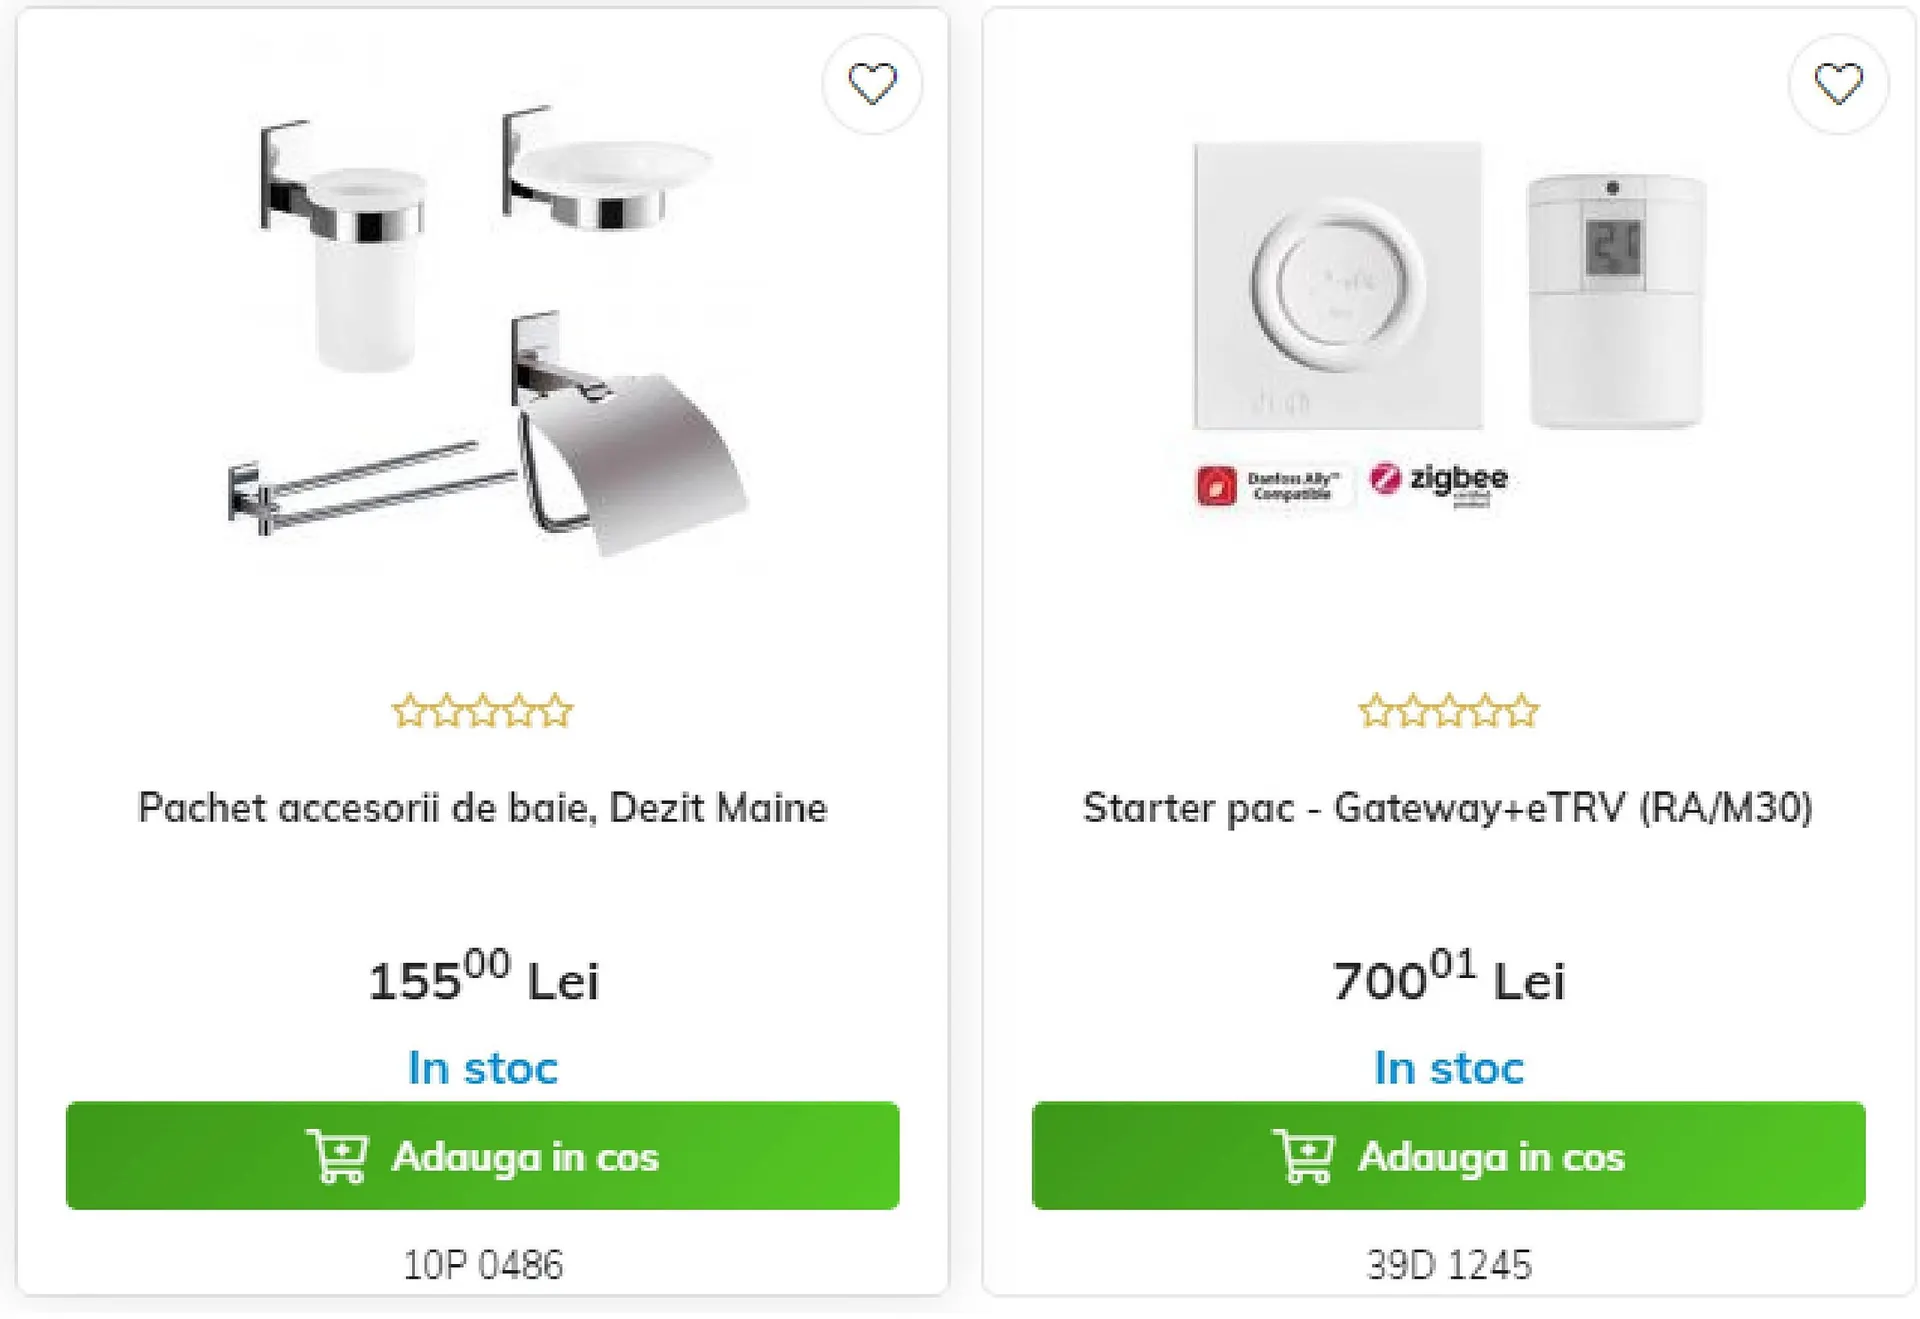Viewport: 1920px width, 1319px height.
Task: Click cart icon under Starter pac product
Action: click(1304, 1156)
